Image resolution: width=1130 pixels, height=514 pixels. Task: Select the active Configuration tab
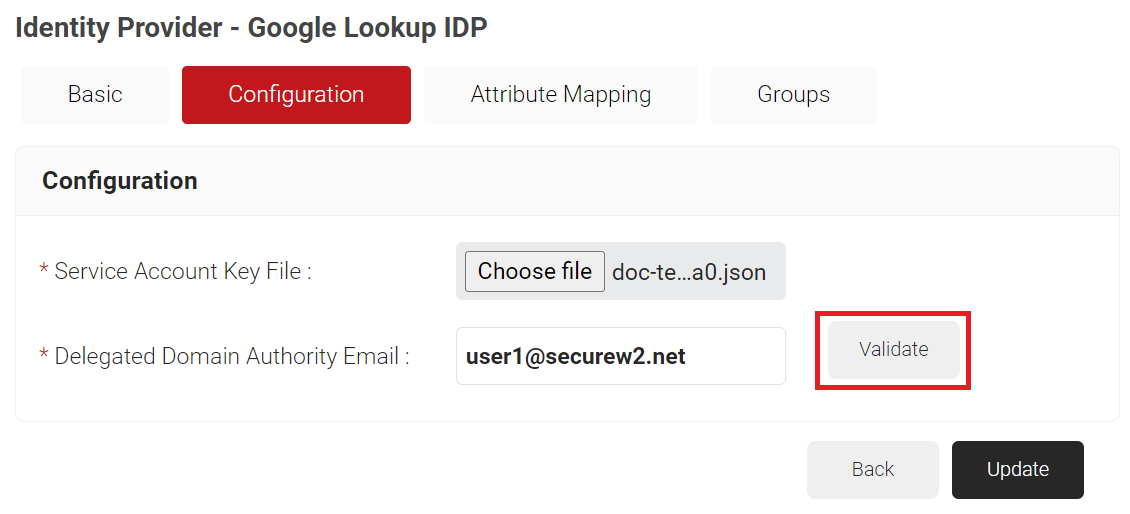pos(296,95)
